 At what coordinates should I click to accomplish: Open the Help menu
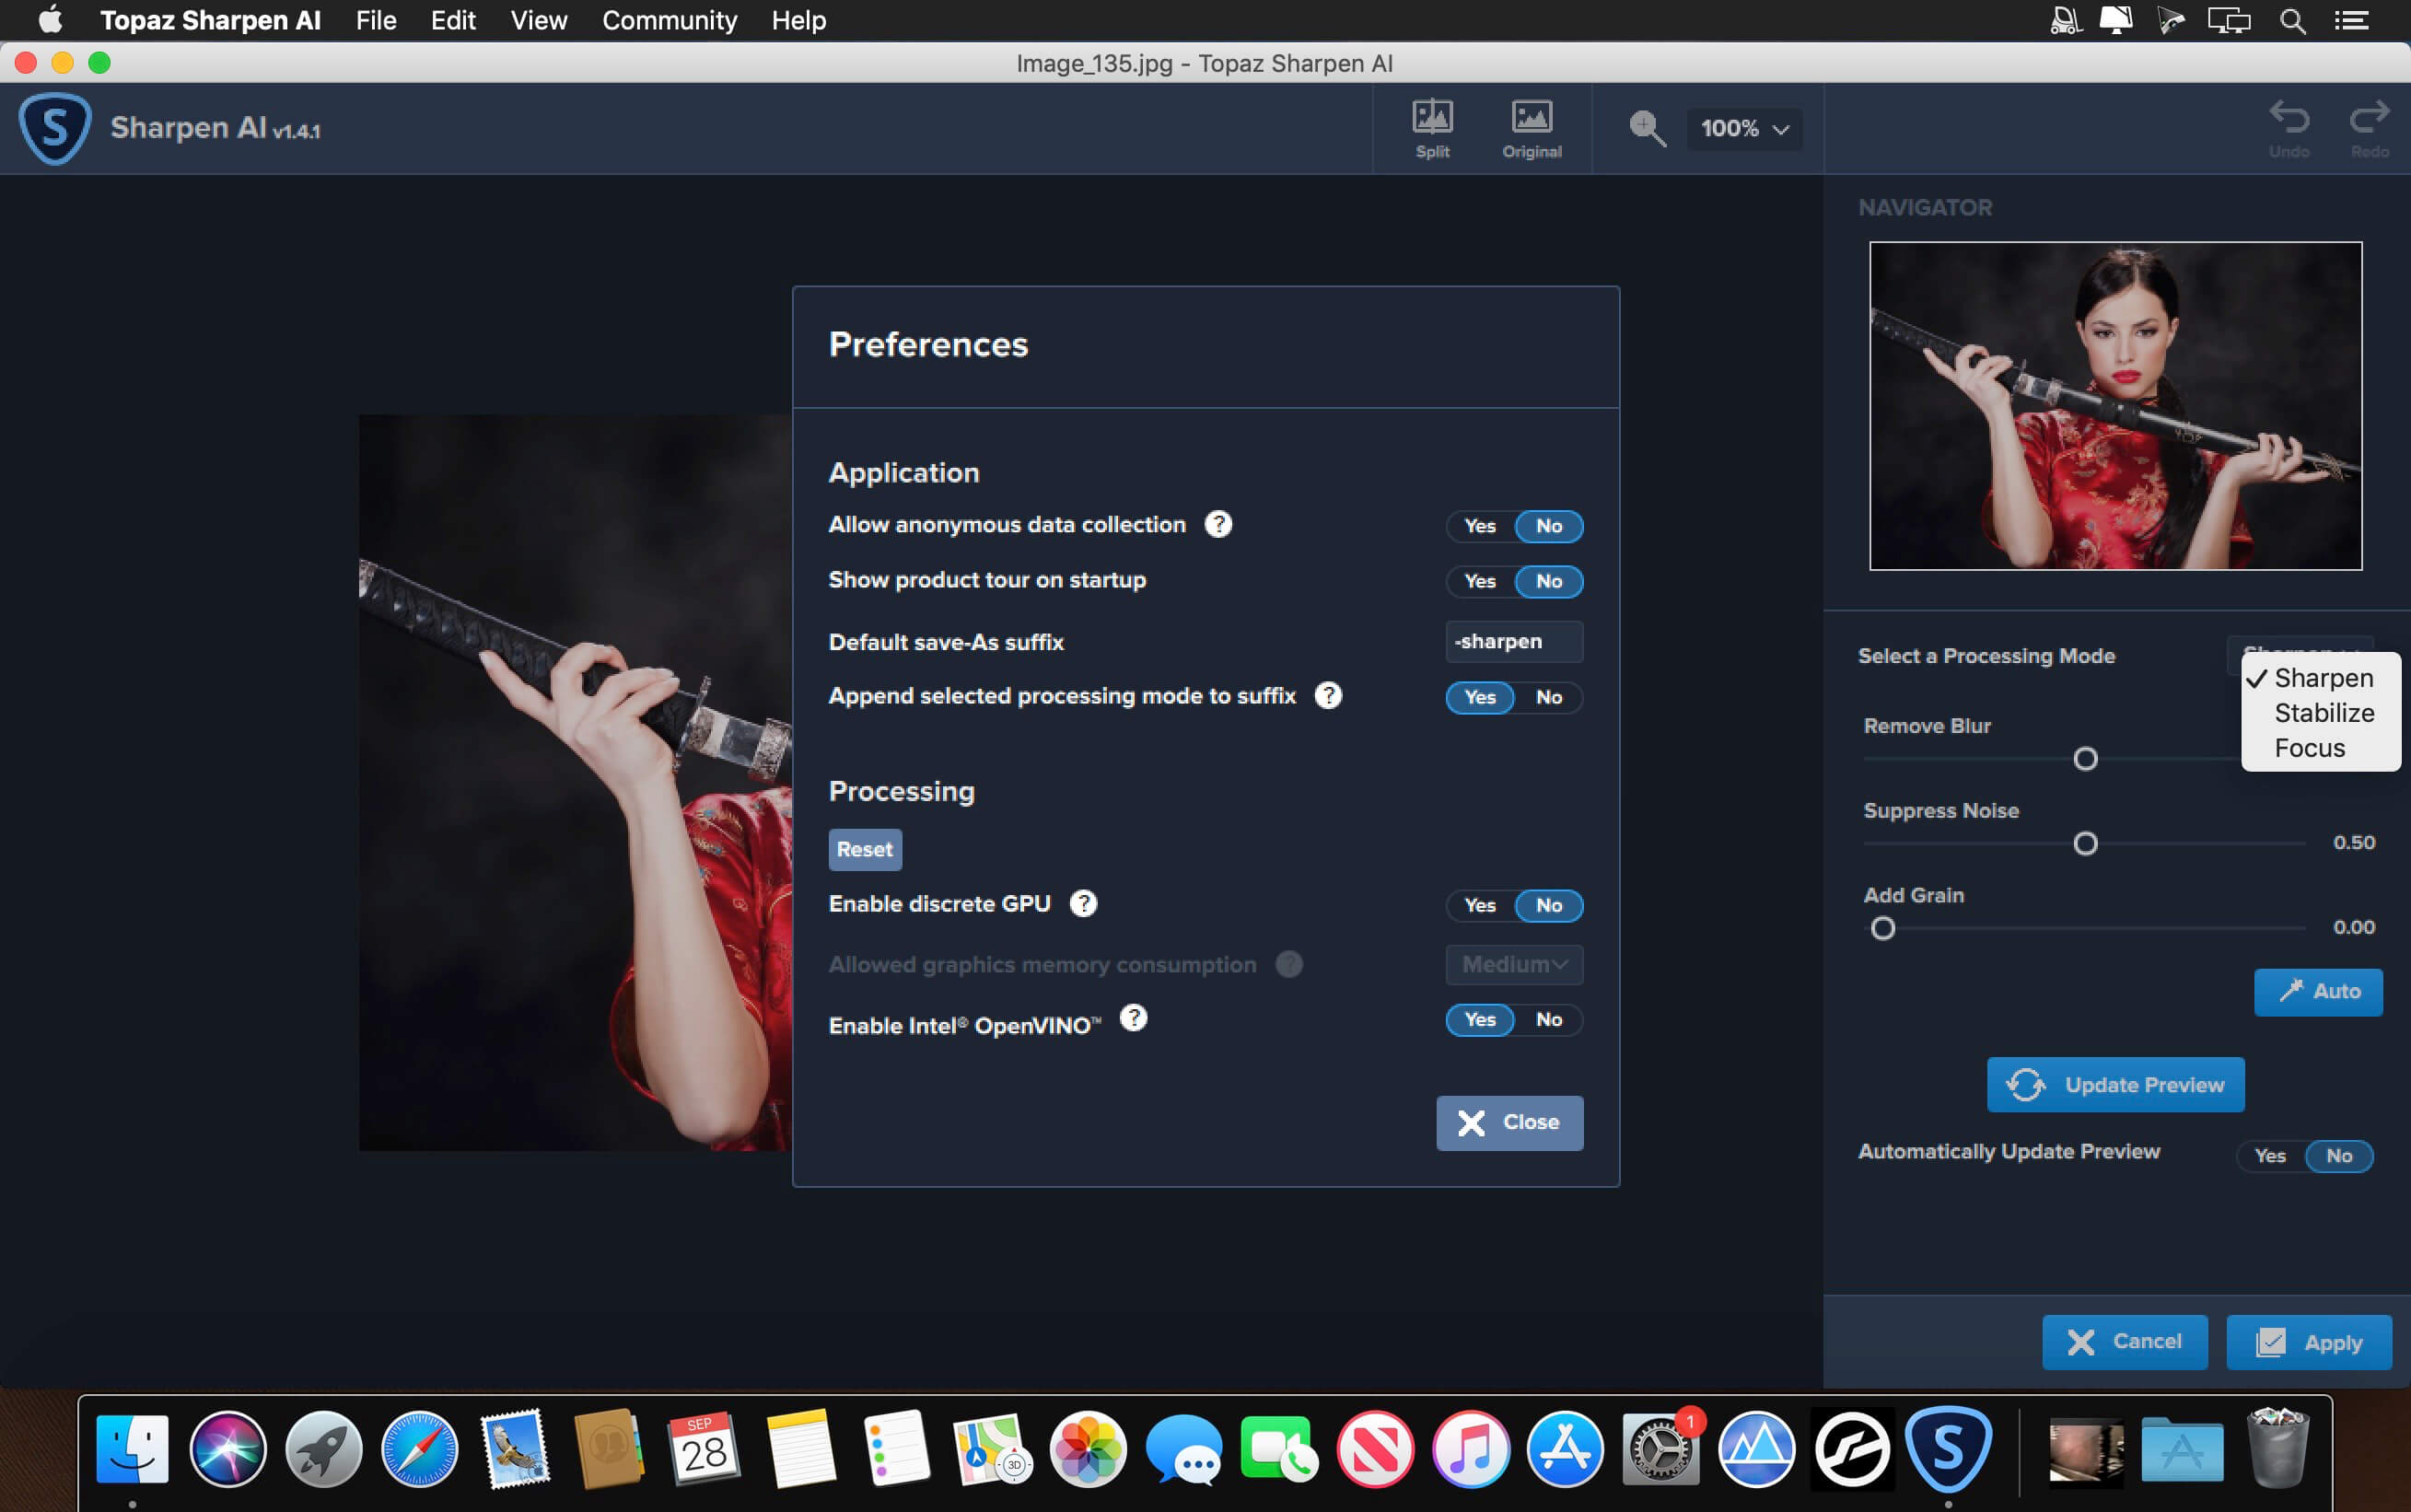coord(798,20)
